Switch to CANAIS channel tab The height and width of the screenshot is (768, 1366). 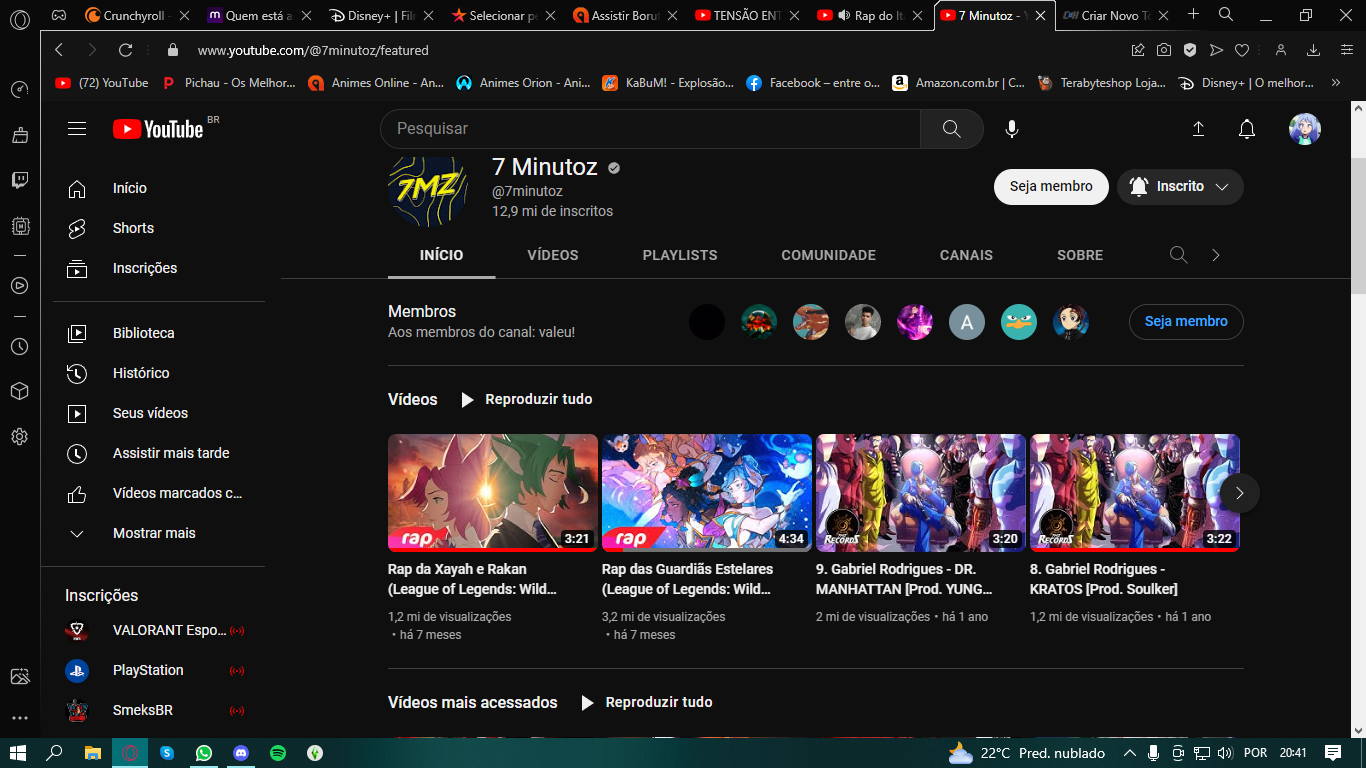coord(966,255)
